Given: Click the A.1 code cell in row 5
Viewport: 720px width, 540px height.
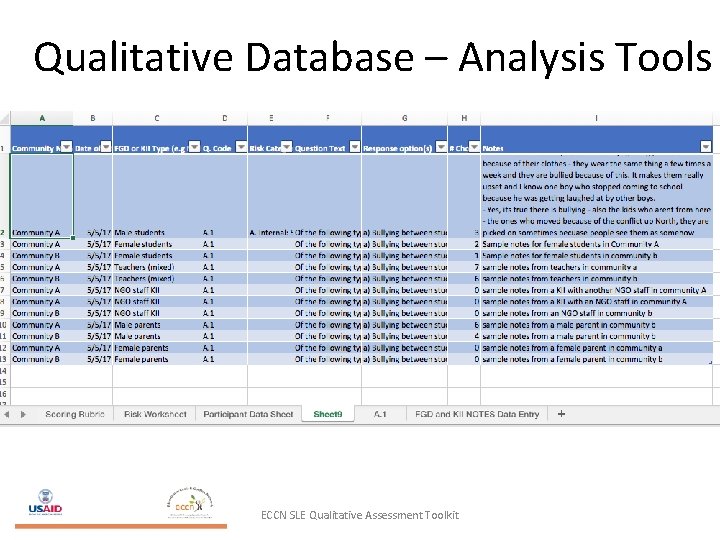Looking at the screenshot, I should (225, 267).
